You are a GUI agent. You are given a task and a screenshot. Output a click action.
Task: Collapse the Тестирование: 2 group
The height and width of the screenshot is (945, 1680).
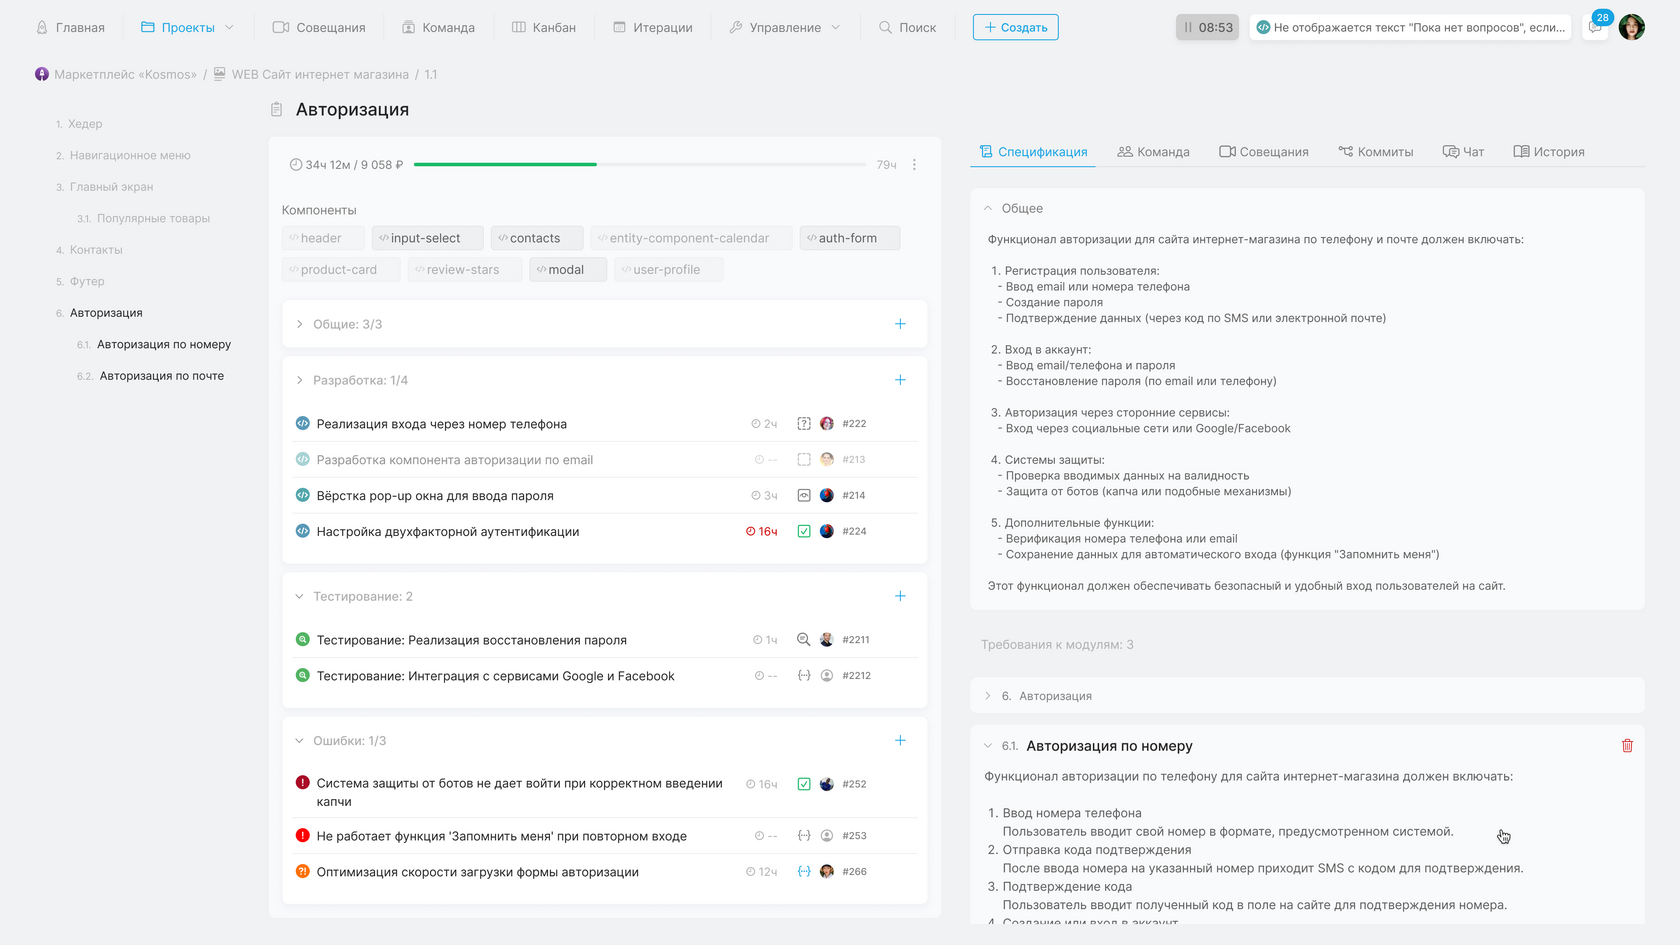click(299, 597)
